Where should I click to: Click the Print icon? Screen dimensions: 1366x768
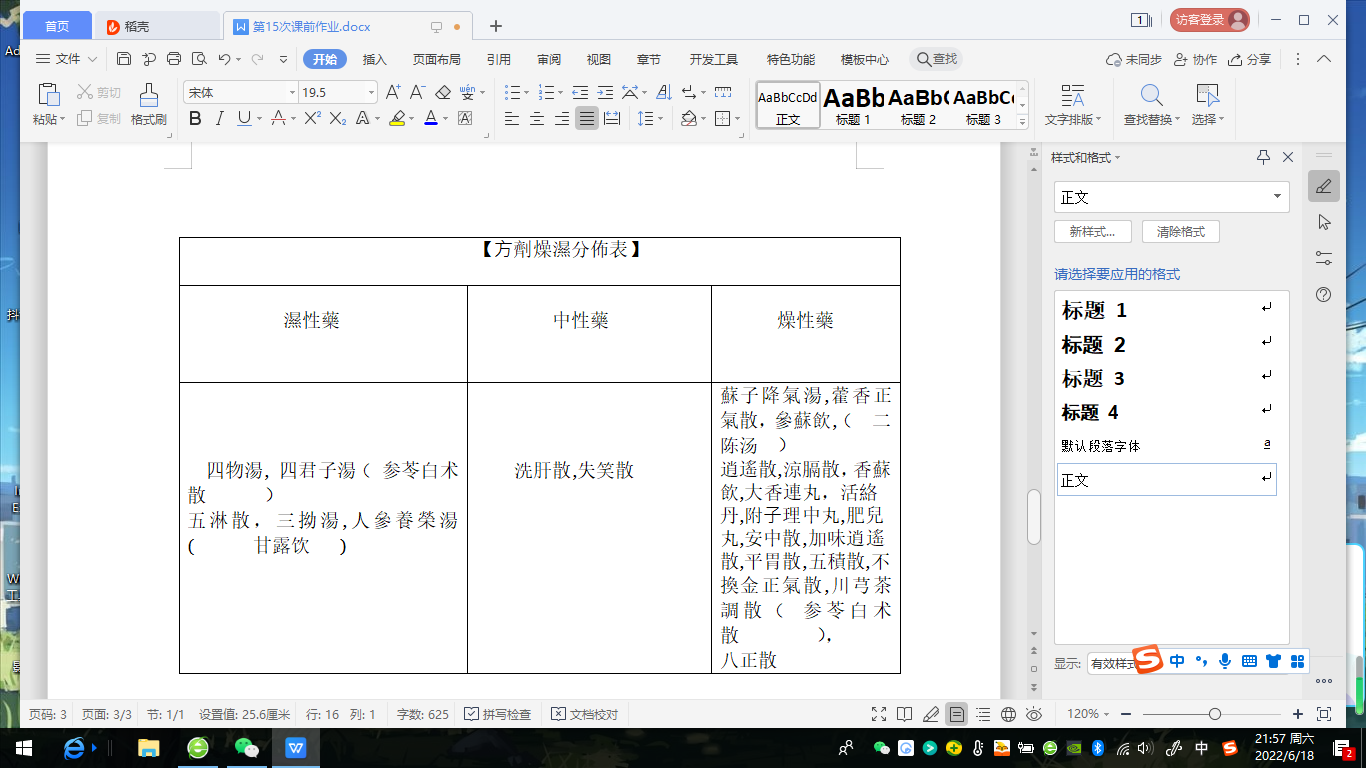174,59
